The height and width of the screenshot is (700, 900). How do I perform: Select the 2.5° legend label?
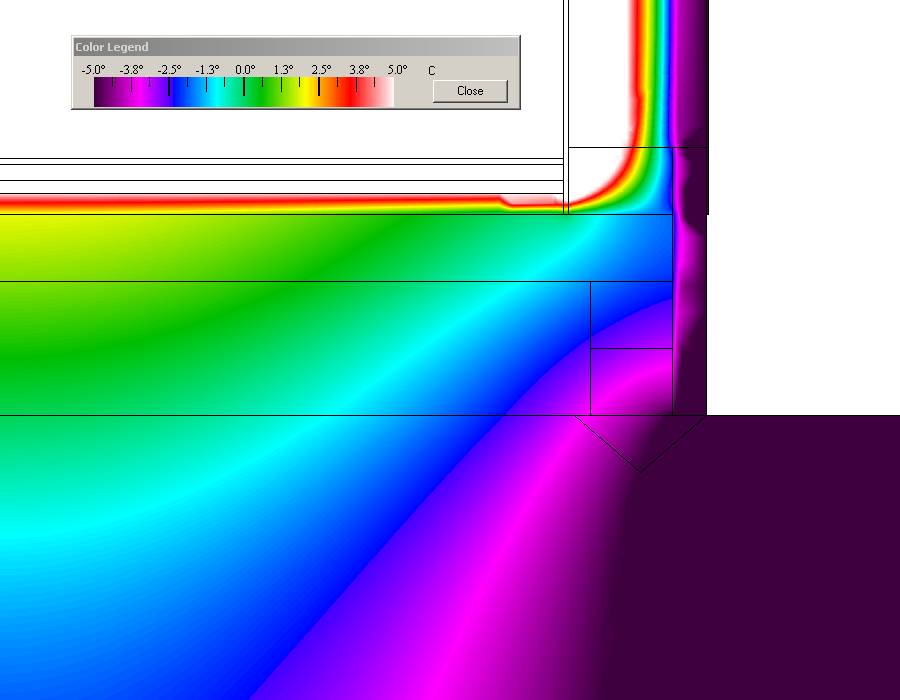321,70
